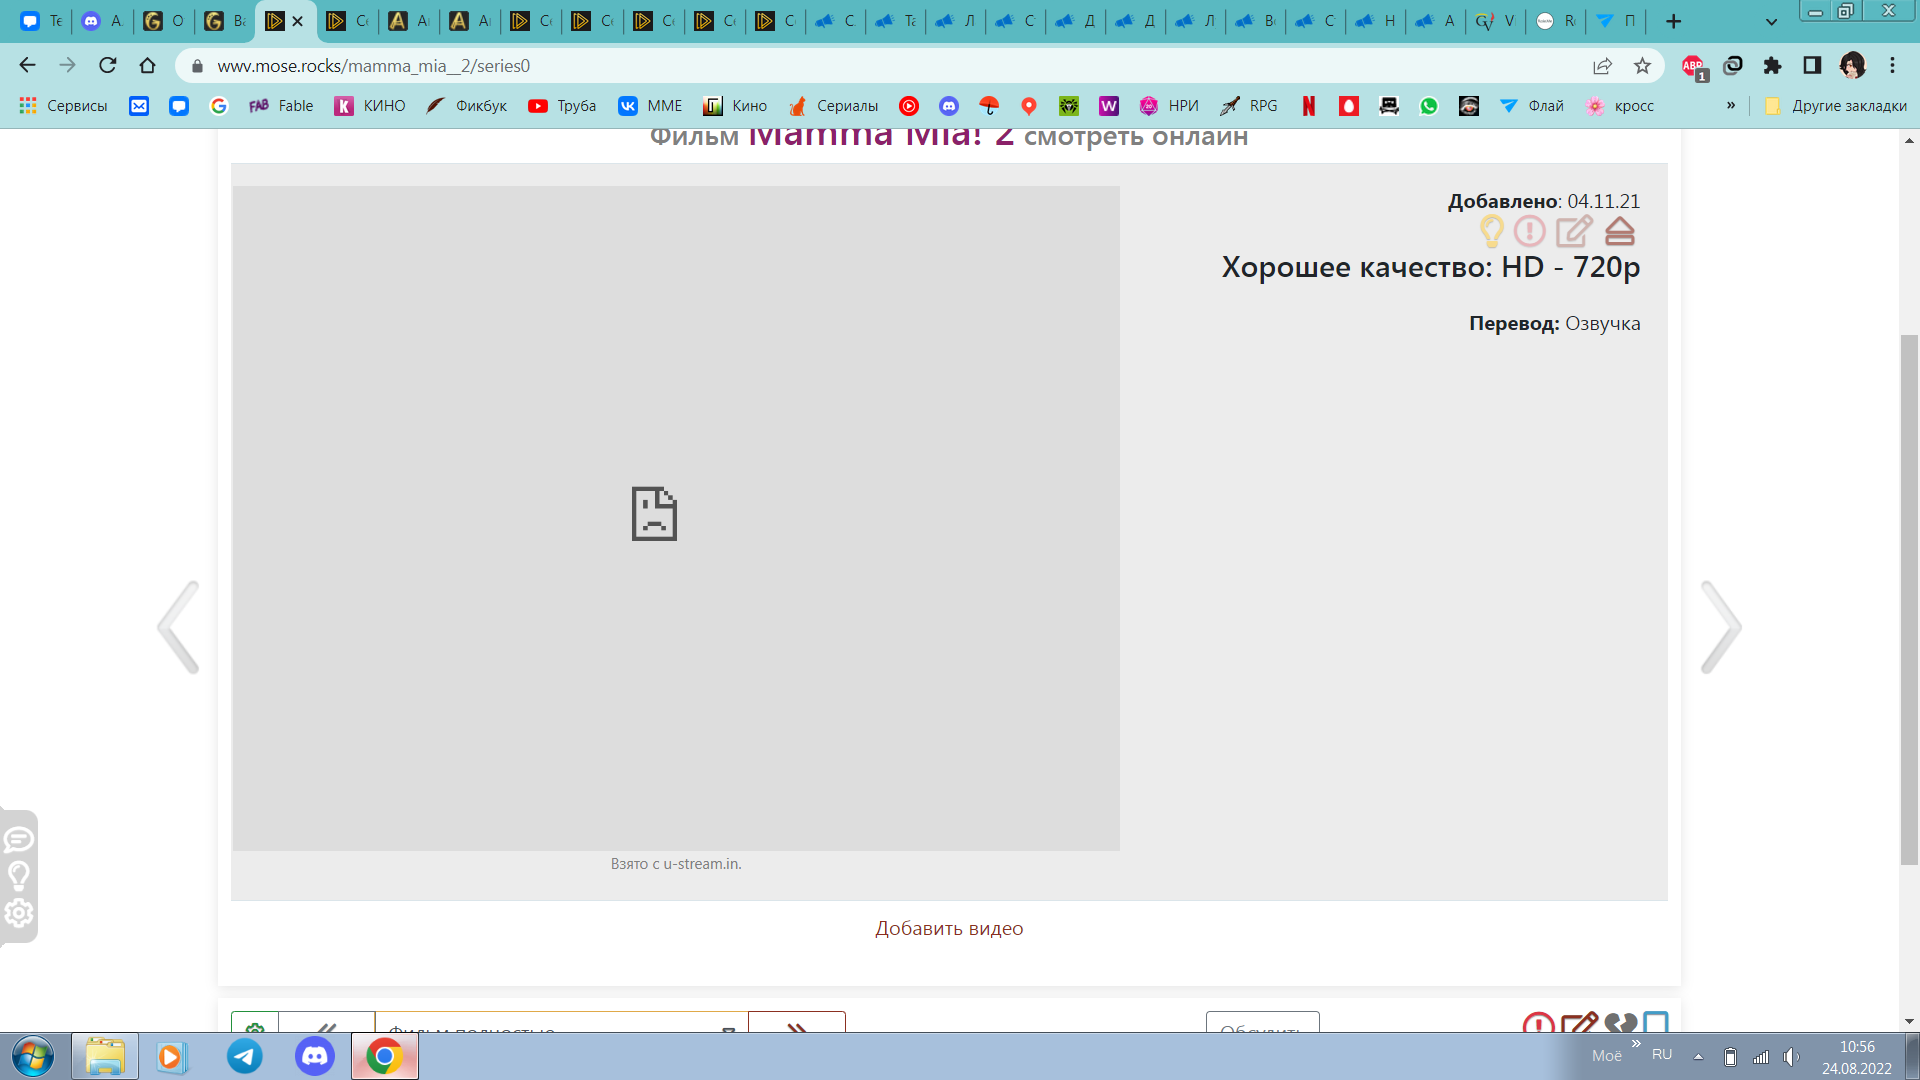Close the active mose.rocks tab

pos(297,21)
